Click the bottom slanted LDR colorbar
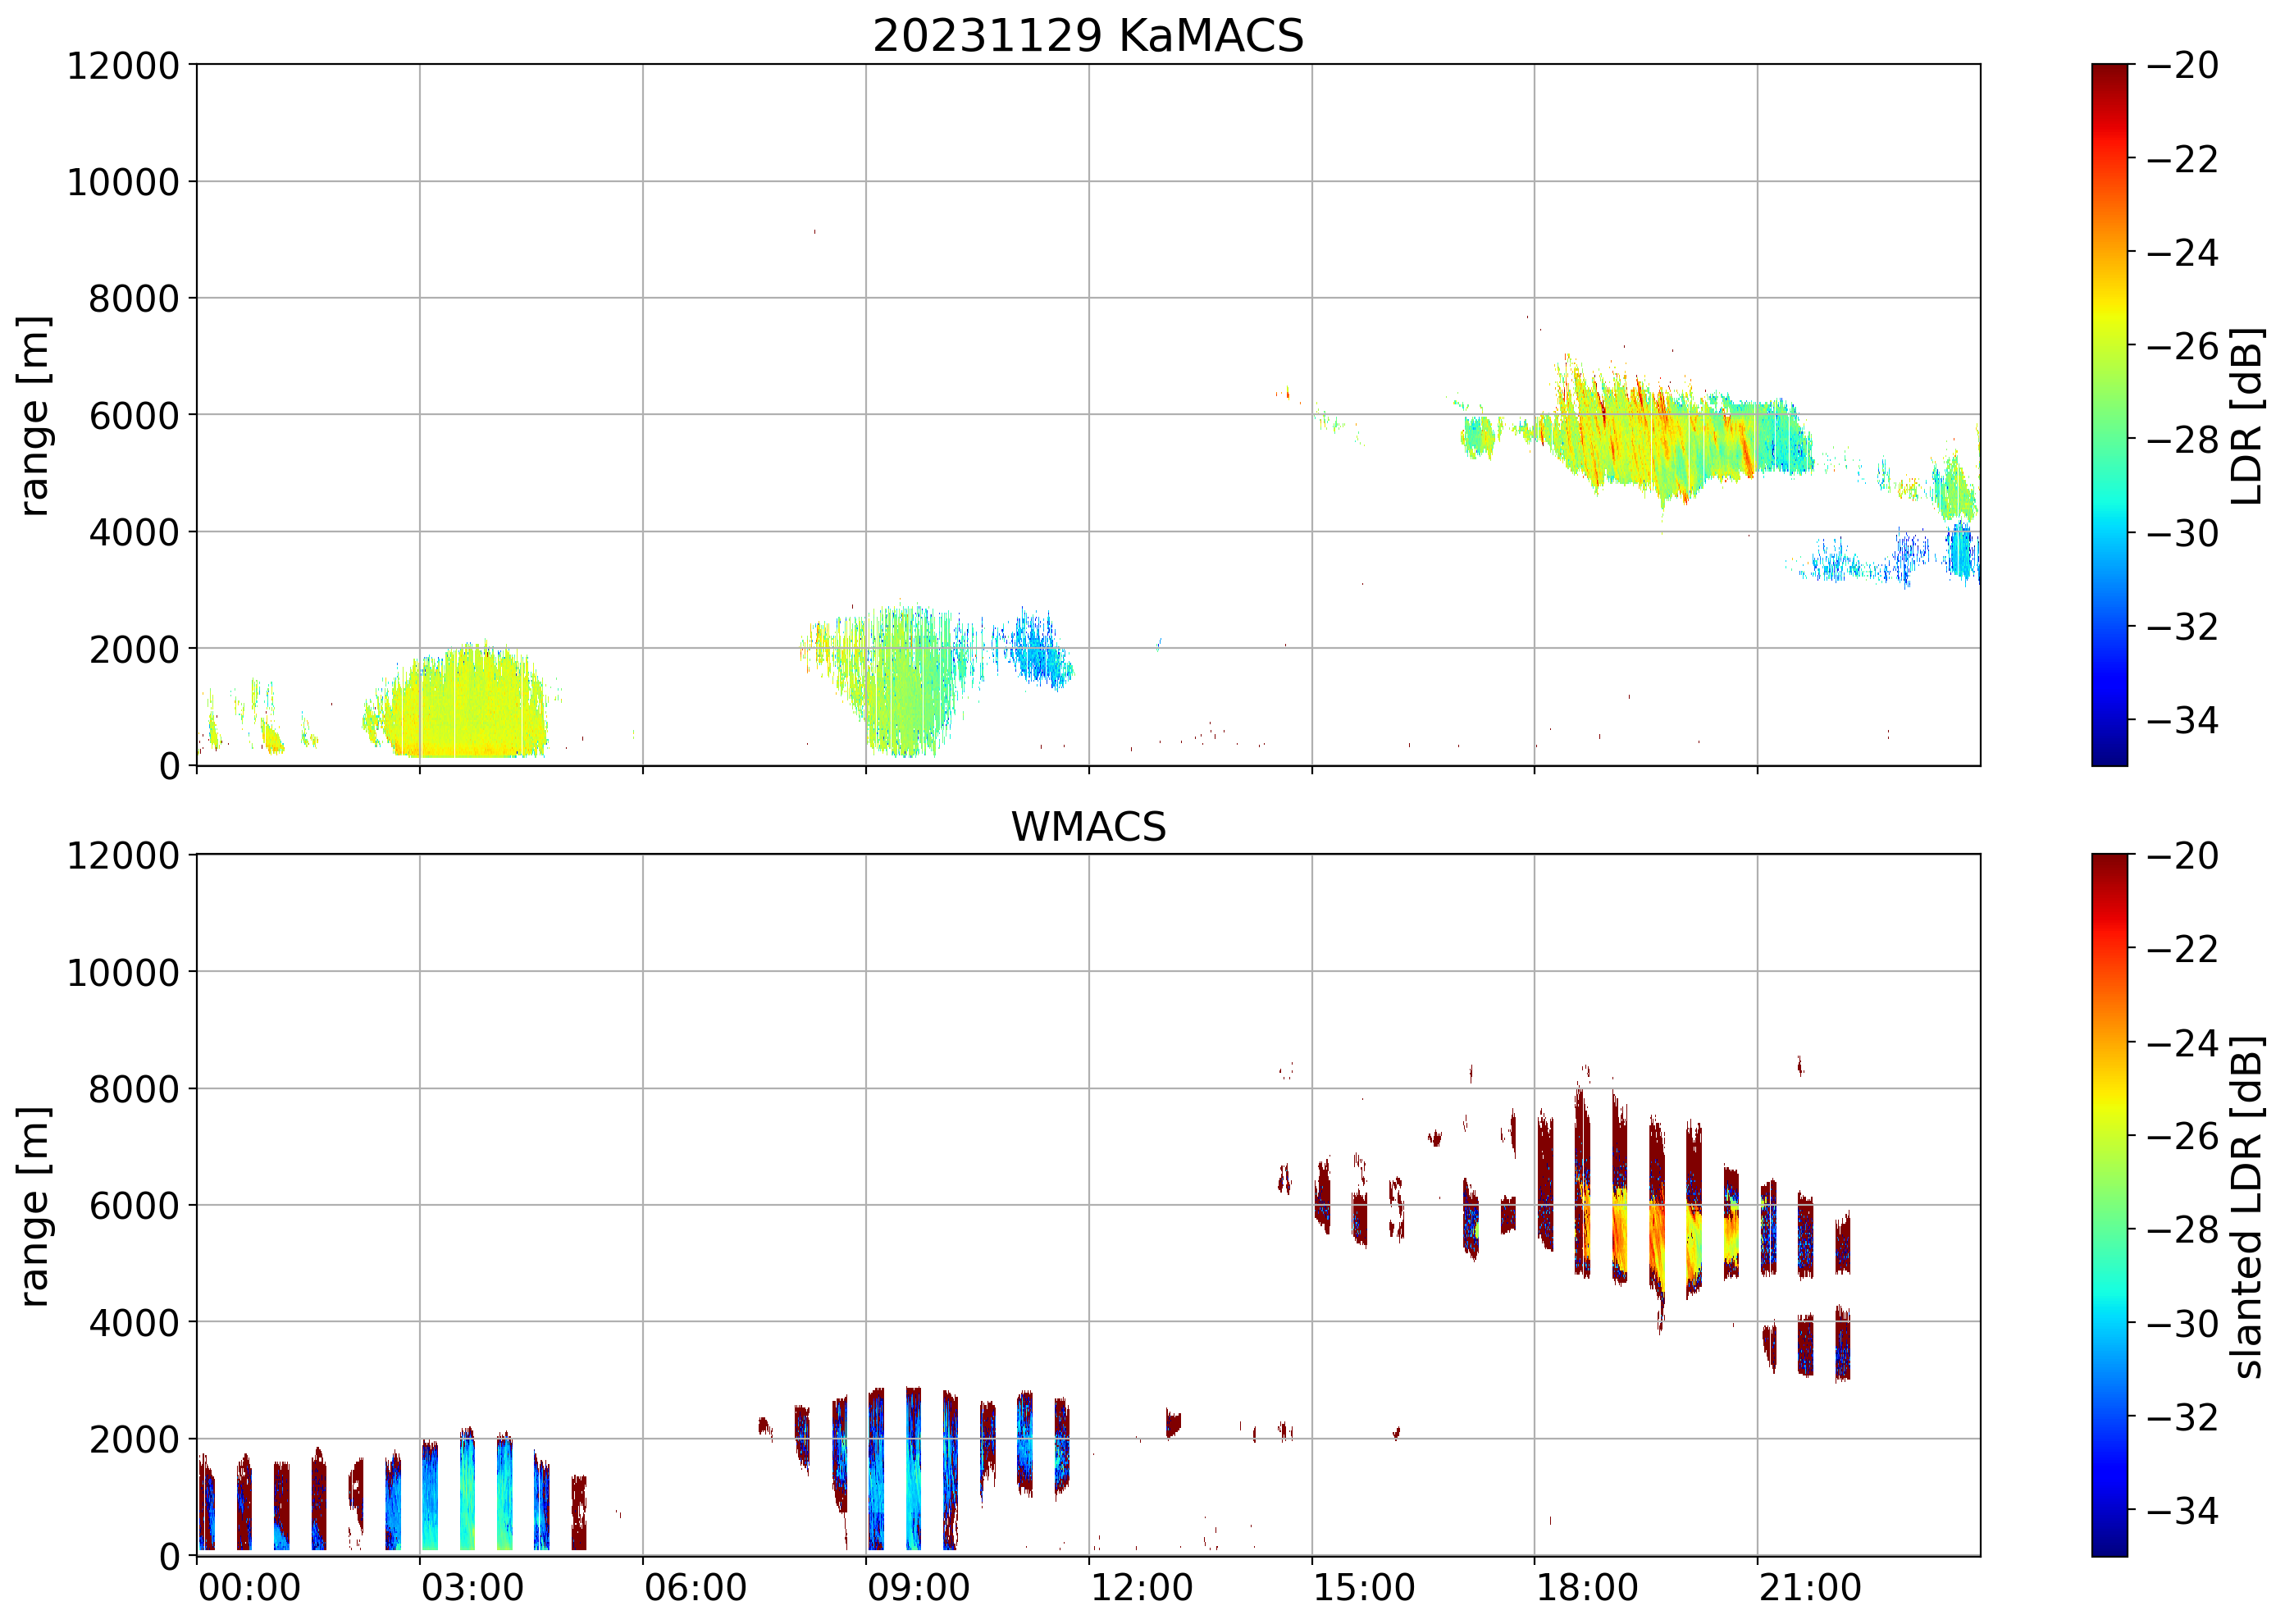Viewport: 2285px width, 1624px height. tap(2109, 1204)
